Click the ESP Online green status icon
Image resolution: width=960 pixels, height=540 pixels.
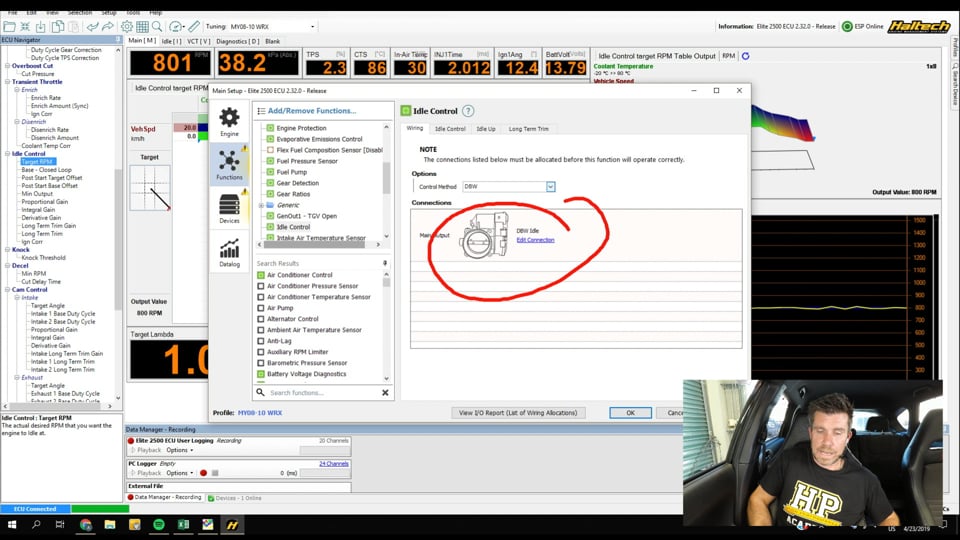(847, 26)
